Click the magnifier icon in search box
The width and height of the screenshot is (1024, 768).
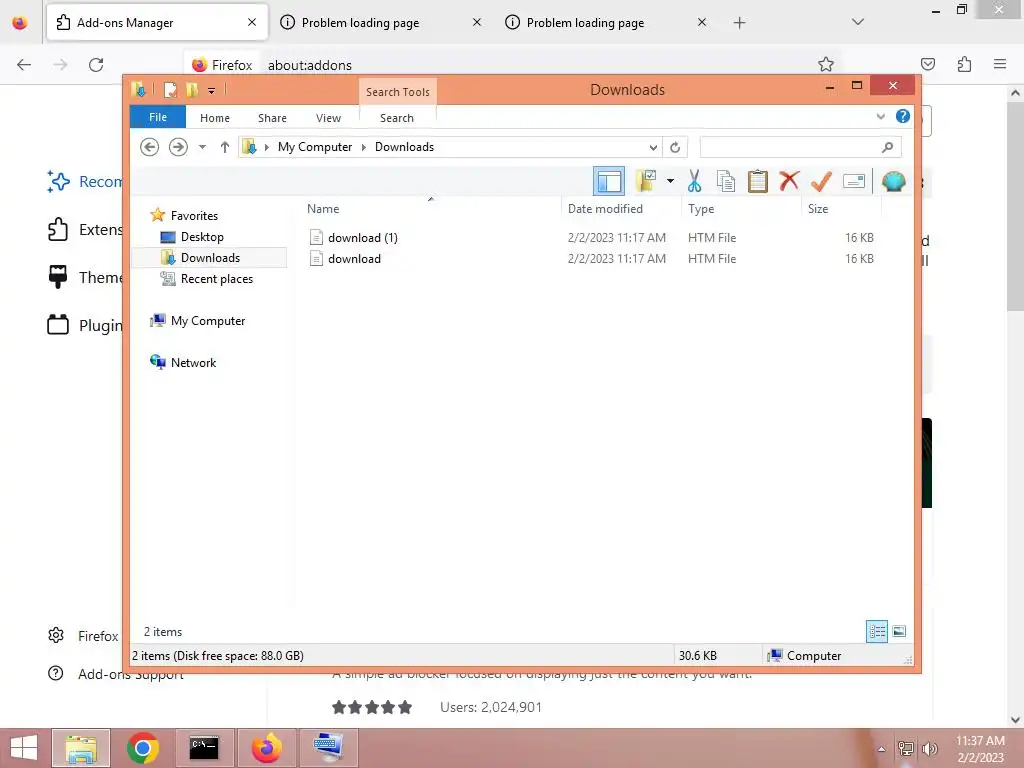point(887,148)
